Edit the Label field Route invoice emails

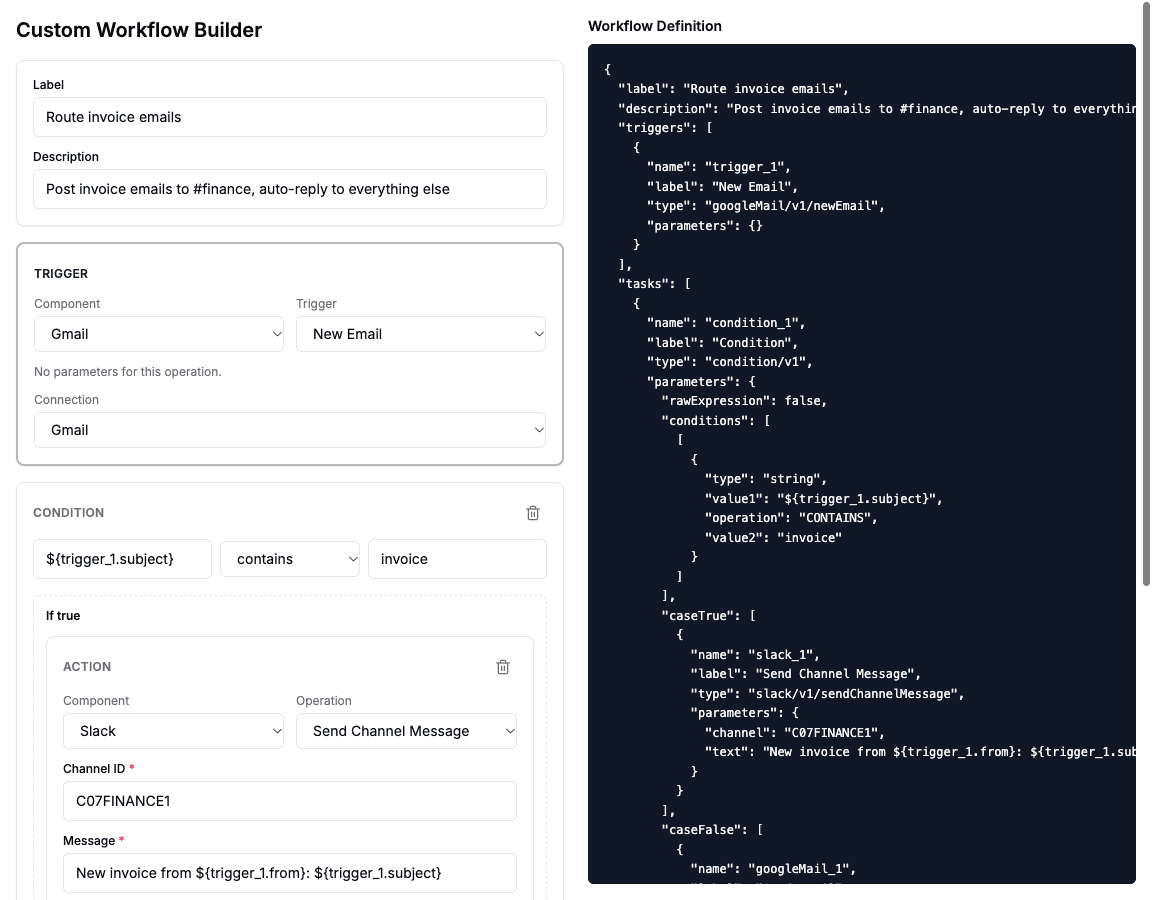coord(289,118)
